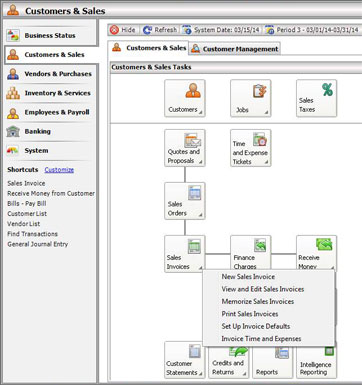Open Receive Money from Customer shortcut
362x385 pixels.
(51, 193)
